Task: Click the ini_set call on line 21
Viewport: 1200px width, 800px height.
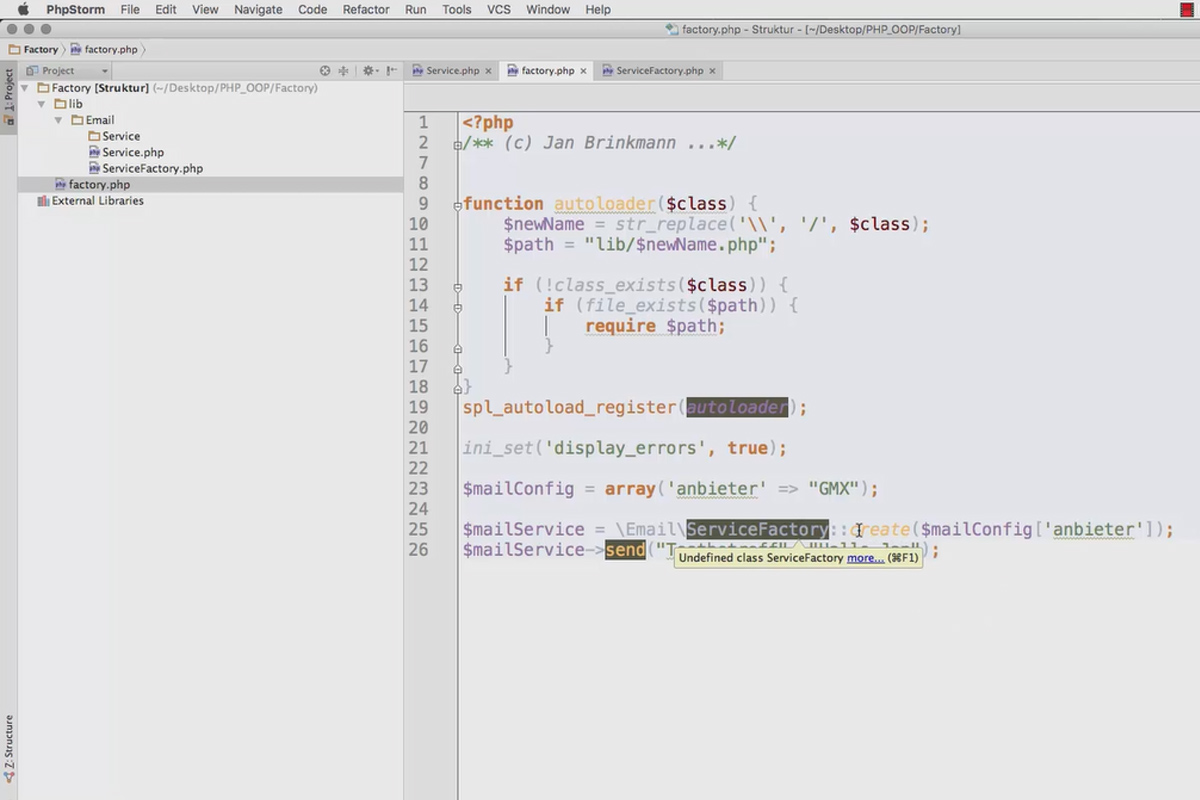Action: pos(498,448)
